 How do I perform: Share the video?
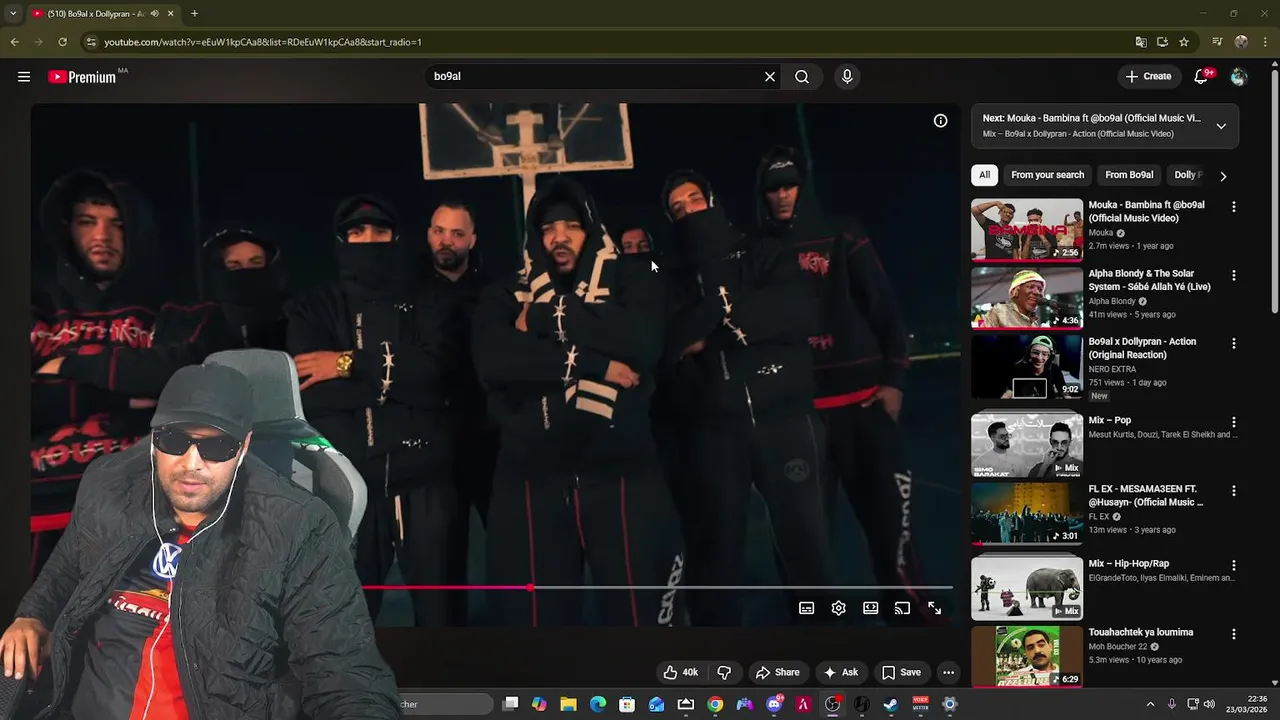pos(778,672)
